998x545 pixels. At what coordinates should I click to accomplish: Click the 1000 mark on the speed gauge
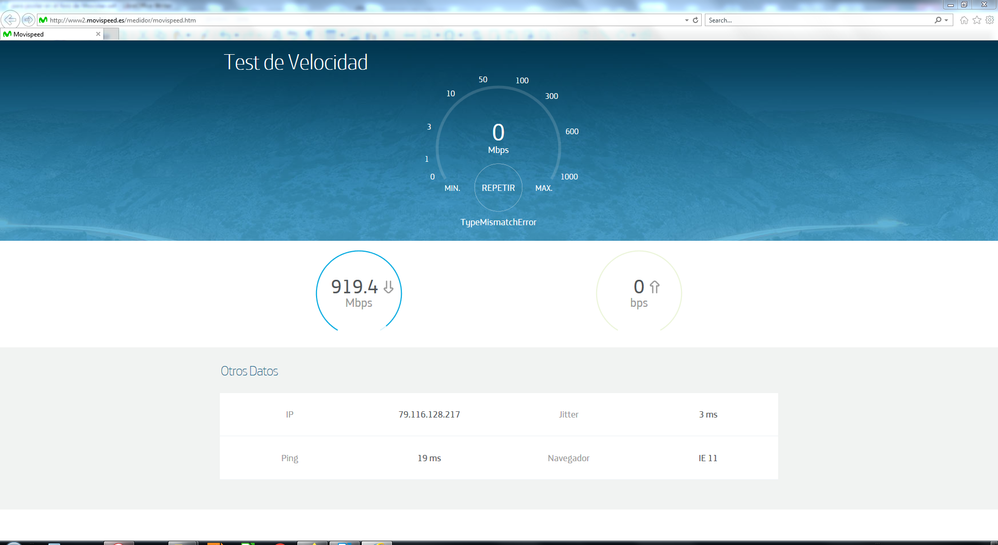point(569,177)
